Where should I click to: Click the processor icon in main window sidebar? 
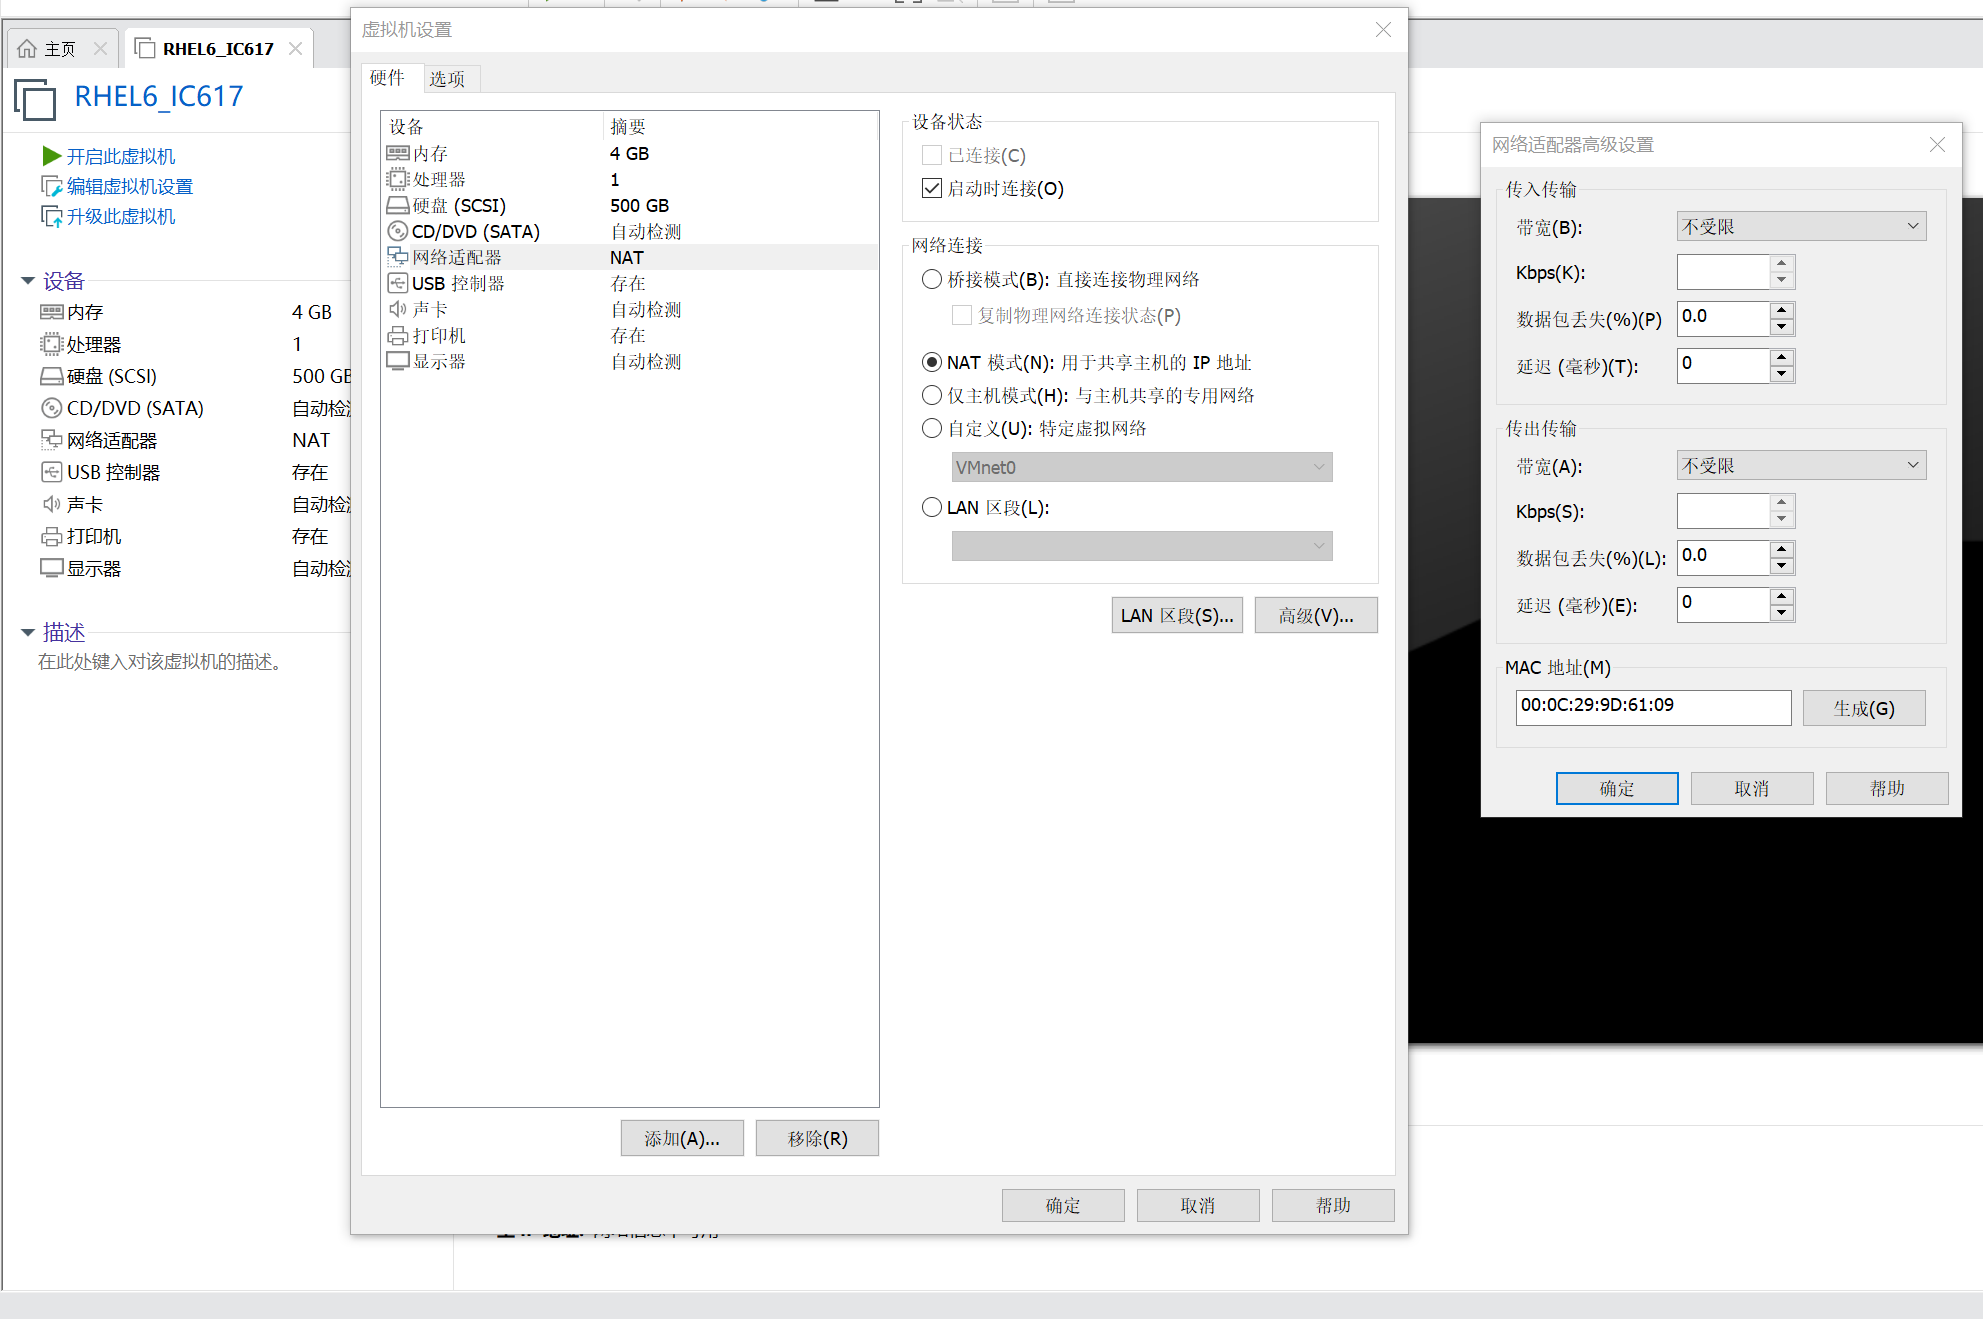pos(52,344)
